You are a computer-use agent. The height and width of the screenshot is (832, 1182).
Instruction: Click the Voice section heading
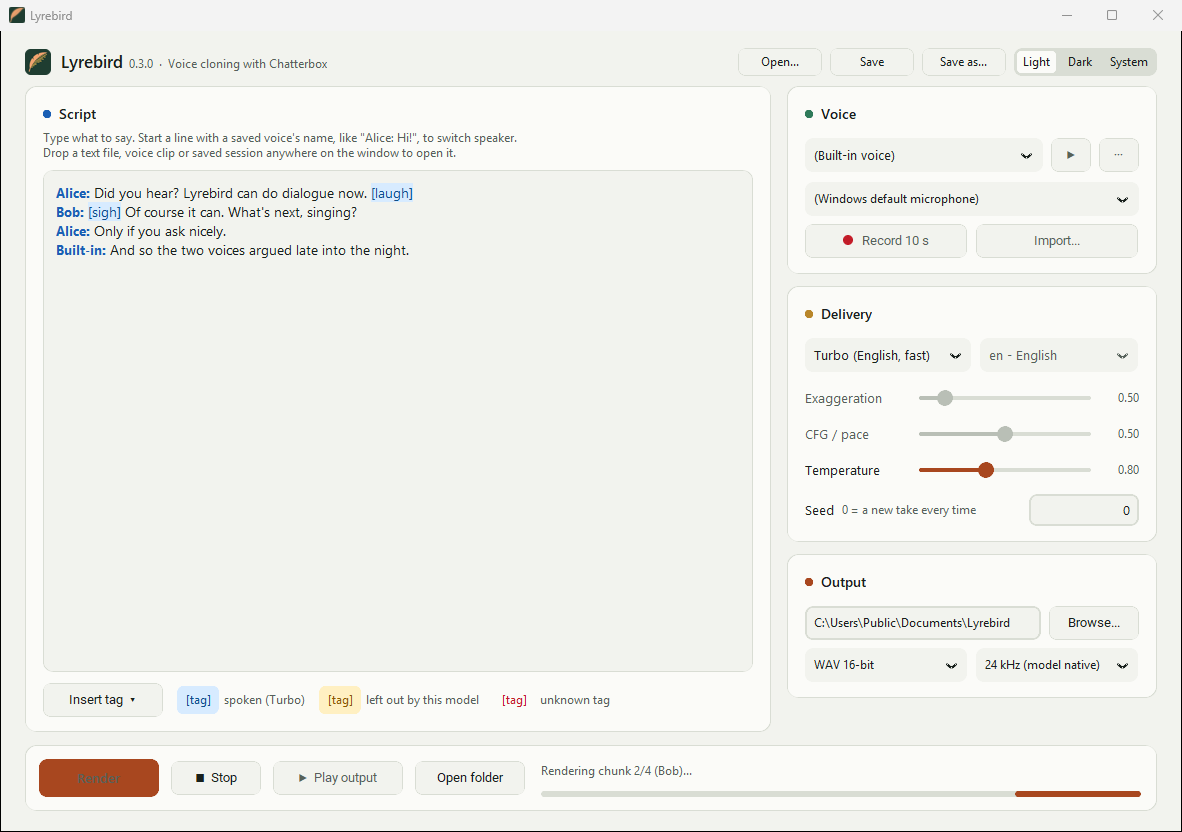(838, 115)
